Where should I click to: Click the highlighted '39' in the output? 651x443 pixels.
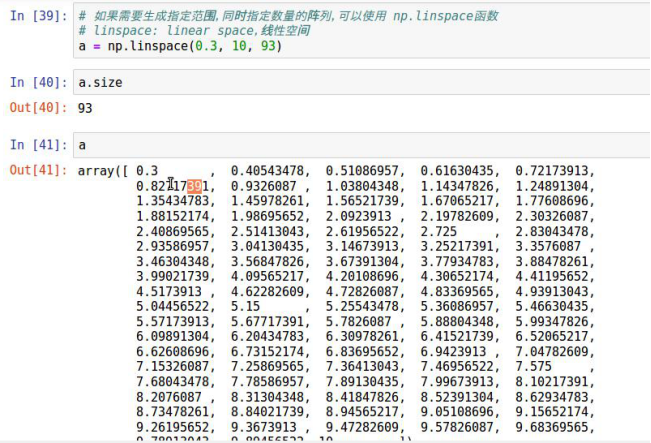pyautogui.click(x=194, y=186)
